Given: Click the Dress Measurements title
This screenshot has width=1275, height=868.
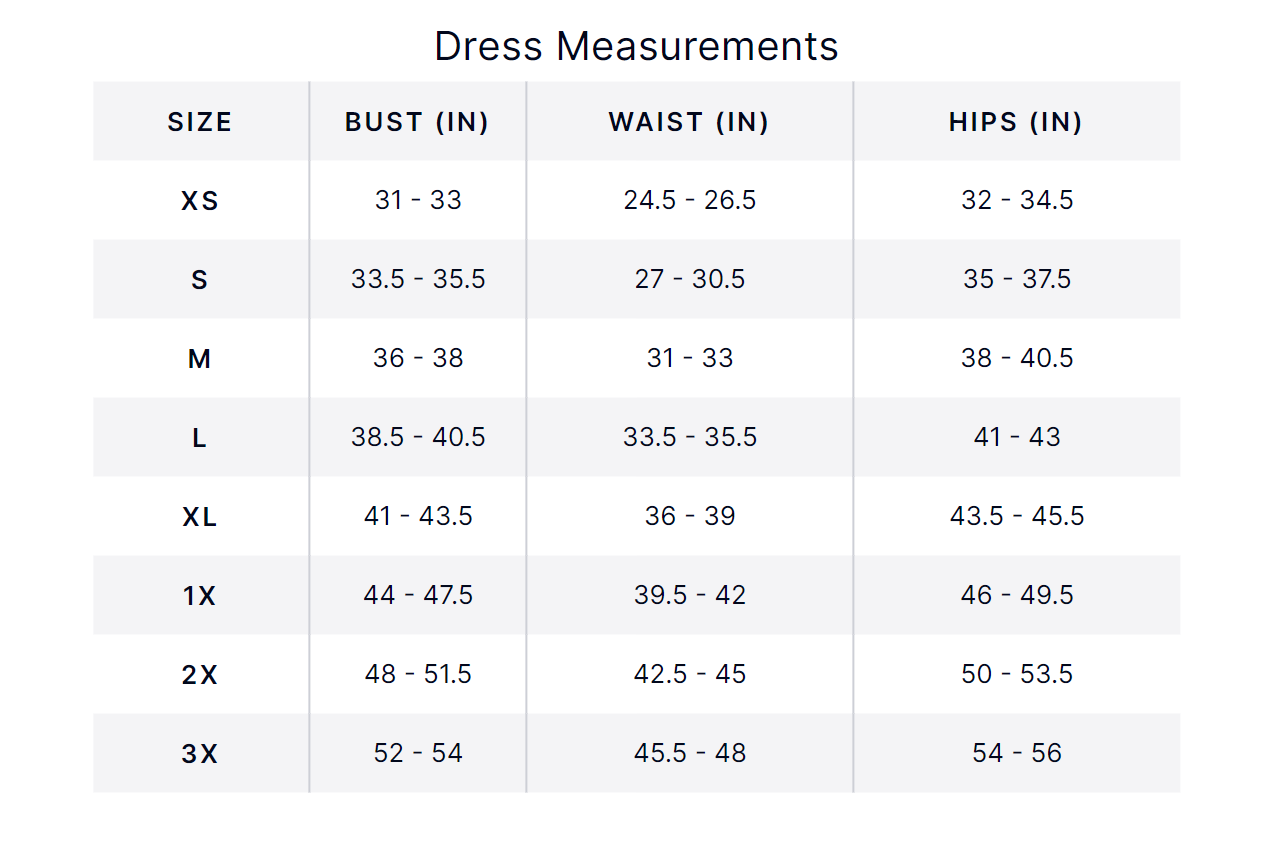Looking at the screenshot, I should (x=636, y=47).
